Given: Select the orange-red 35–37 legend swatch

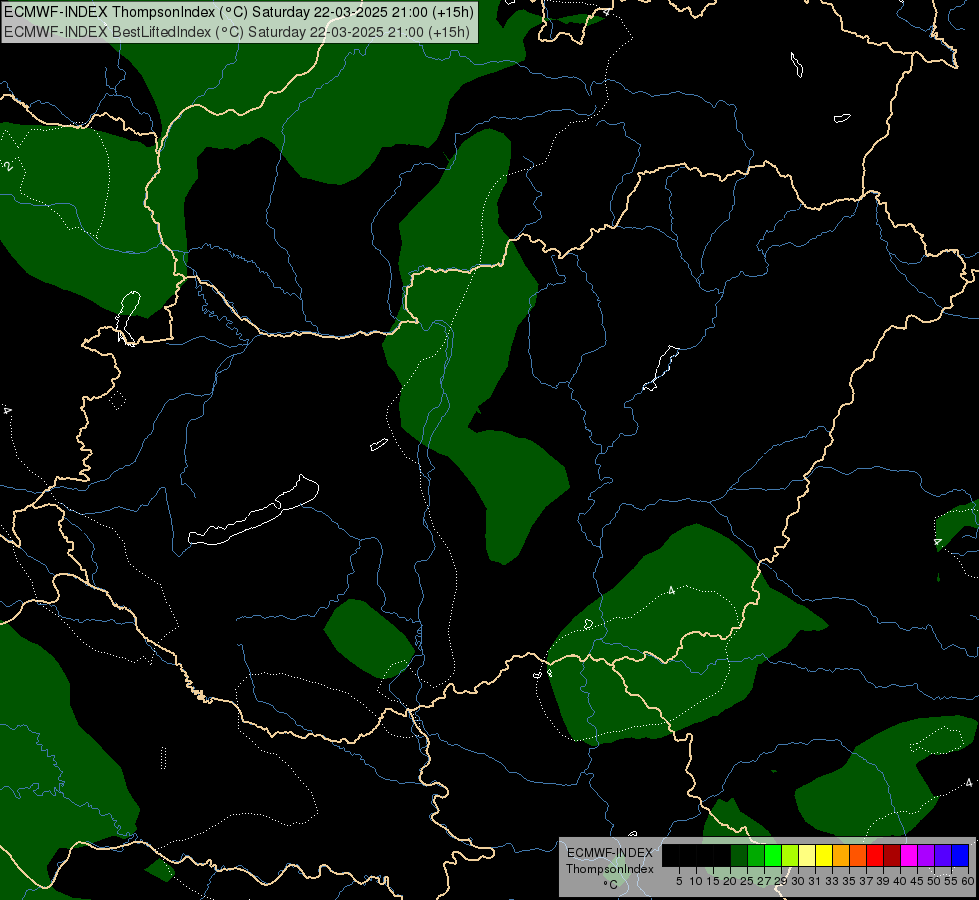Looking at the screenshot, I should (x=858, y=855).
